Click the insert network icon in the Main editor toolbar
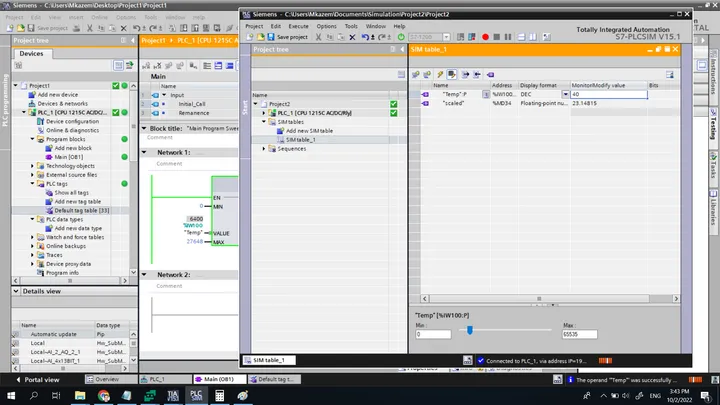Viewport: 720px width, 405px height. 146,66
